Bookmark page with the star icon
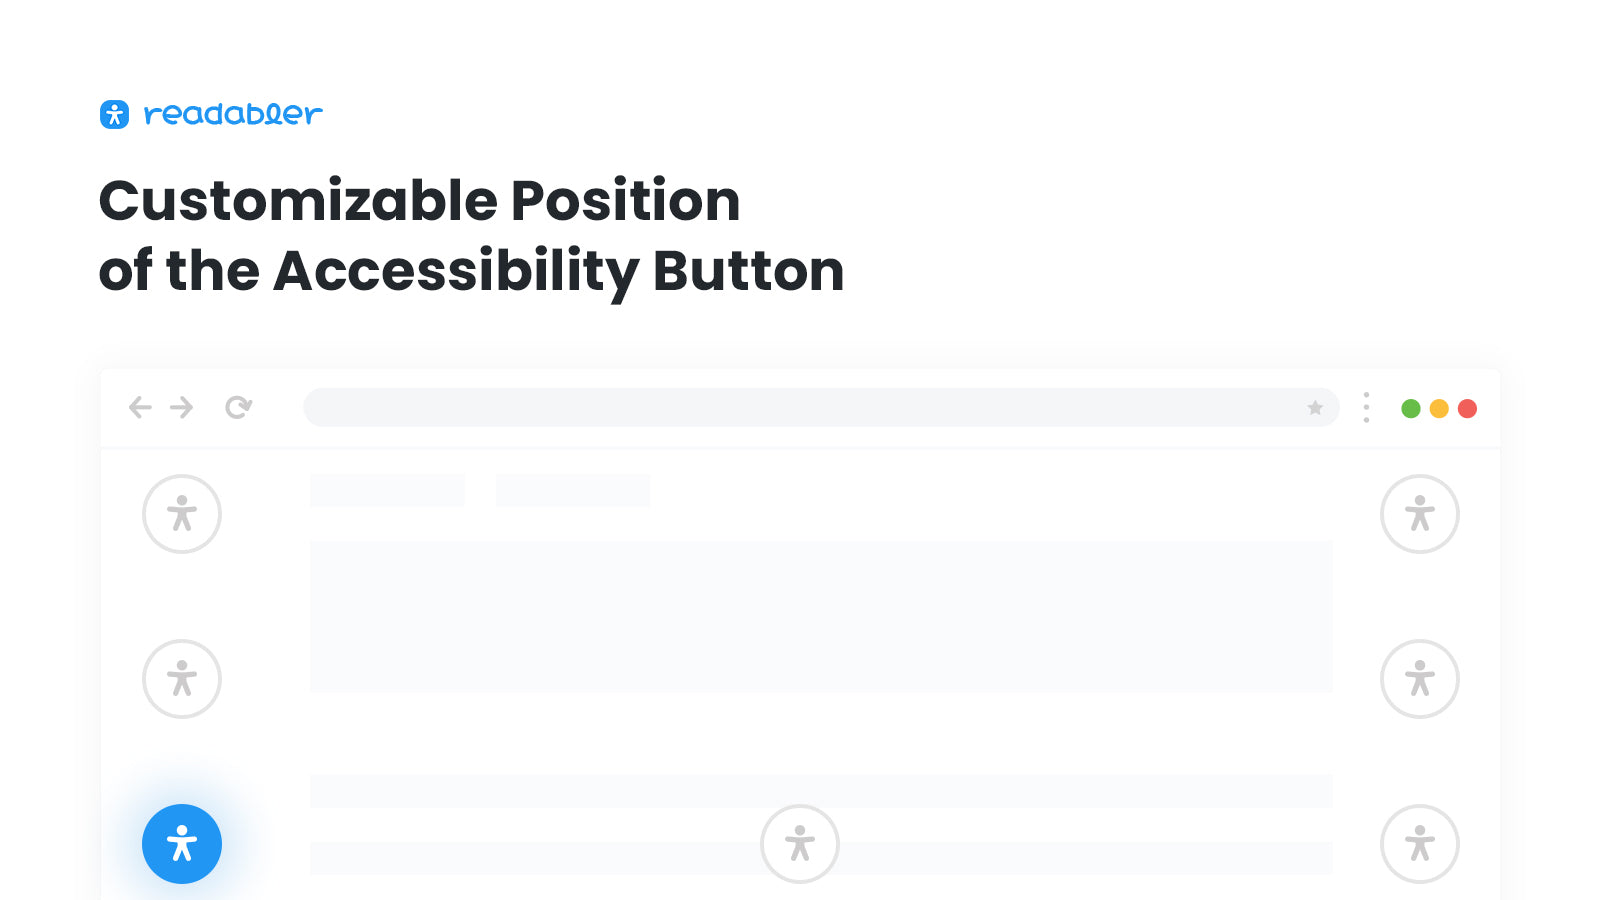Screen dimensions: 1600x900 1315,407
